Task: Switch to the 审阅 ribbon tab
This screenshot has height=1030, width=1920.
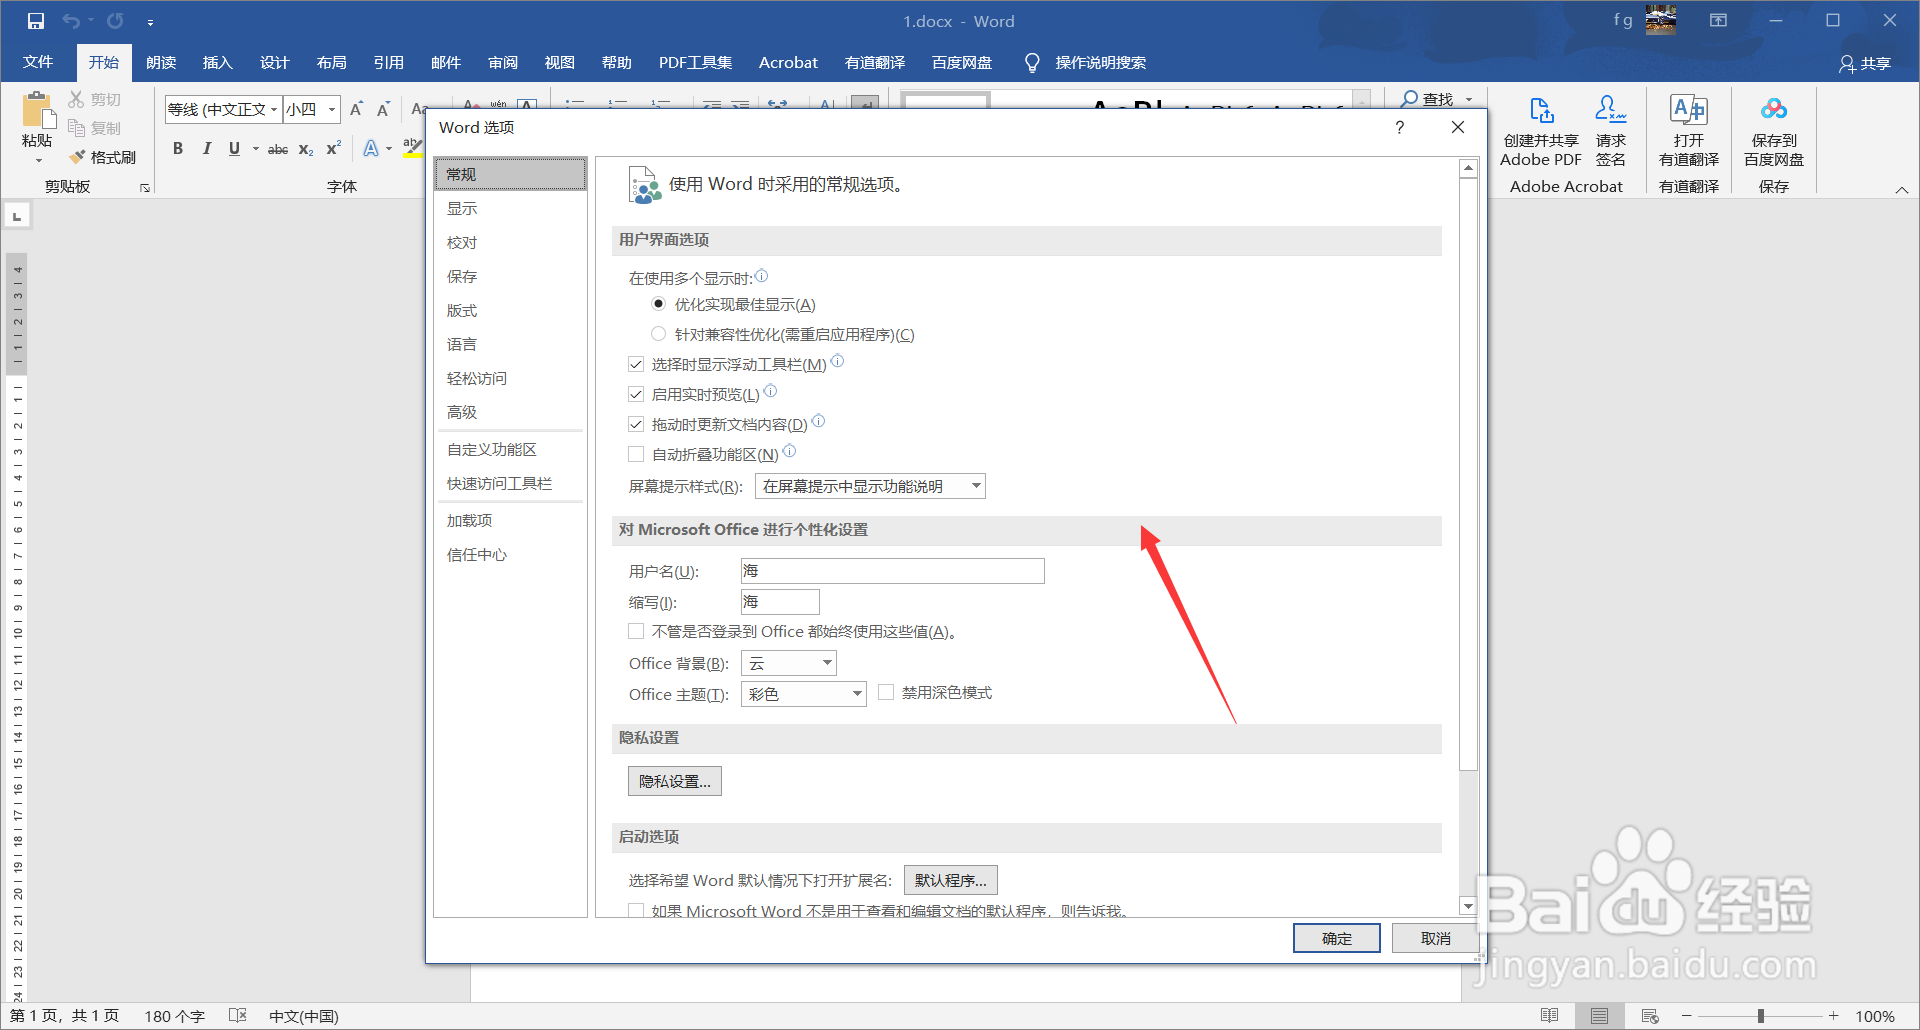Action: tap(502, 62)
